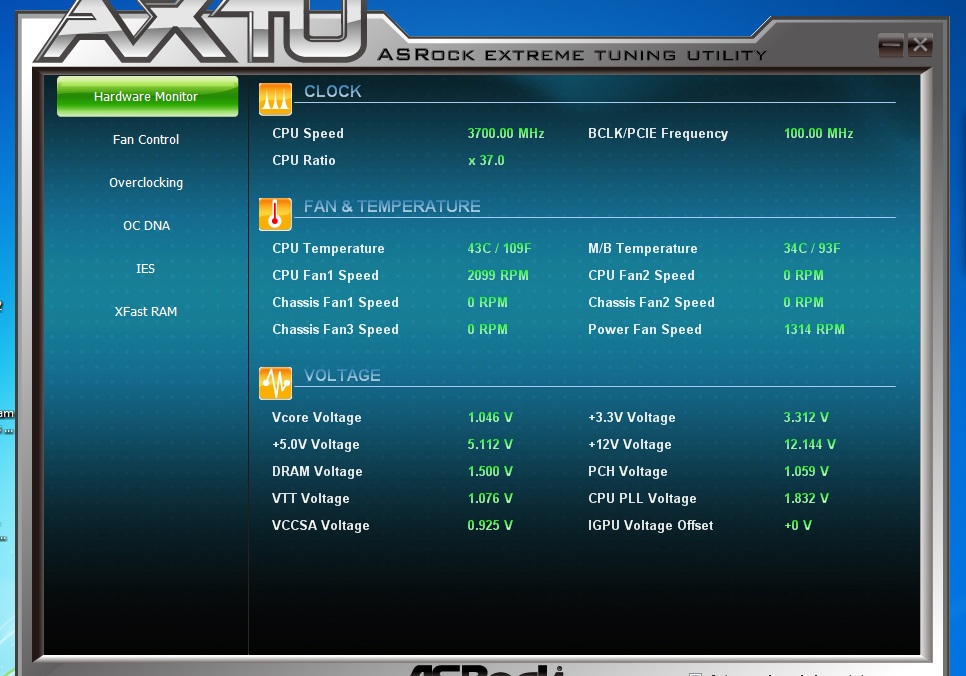Image resolution: width=966 pixels, height=676 pixels.
Task: Click the Fan & Temperature thermometer icon
Action: [275, 214]
